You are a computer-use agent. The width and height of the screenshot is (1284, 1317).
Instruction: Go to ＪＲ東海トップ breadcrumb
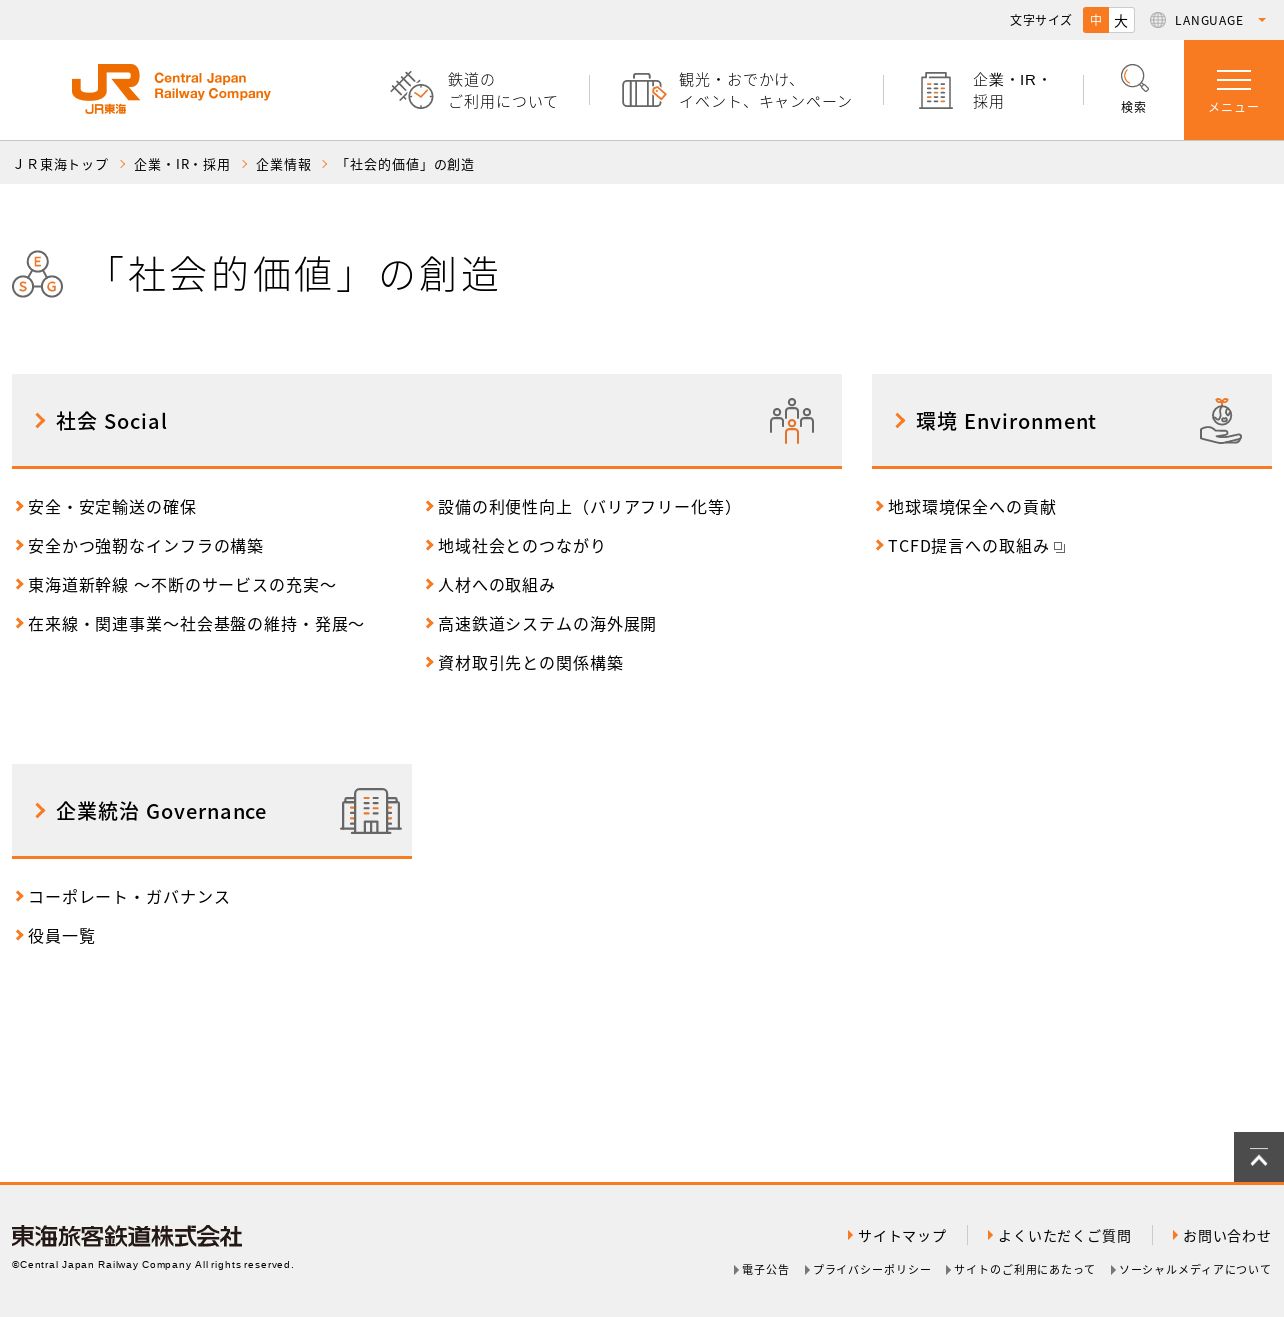point(61,164)
